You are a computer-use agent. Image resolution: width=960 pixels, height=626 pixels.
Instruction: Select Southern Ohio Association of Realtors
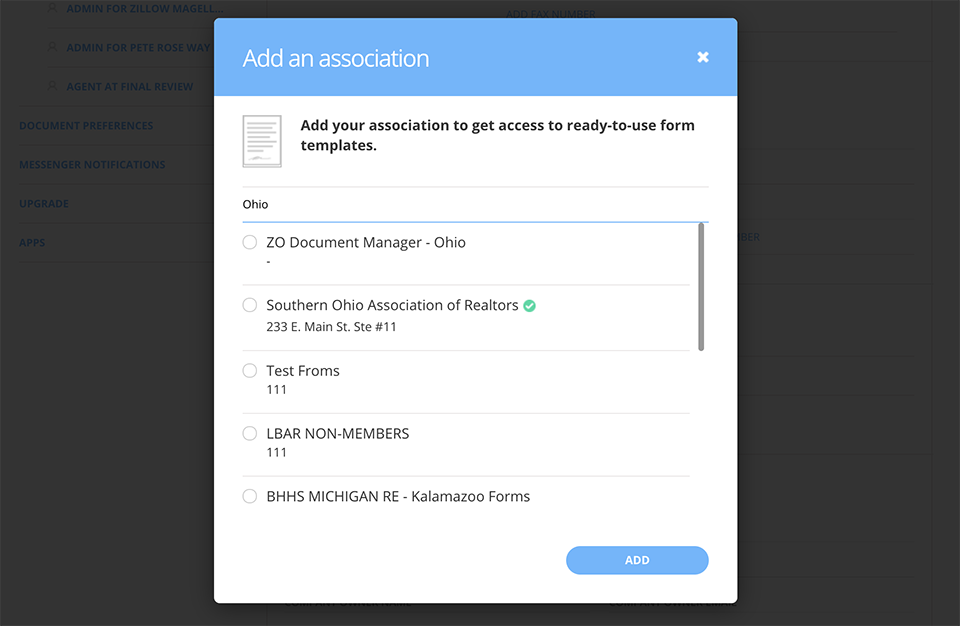(x=249, y=305)
